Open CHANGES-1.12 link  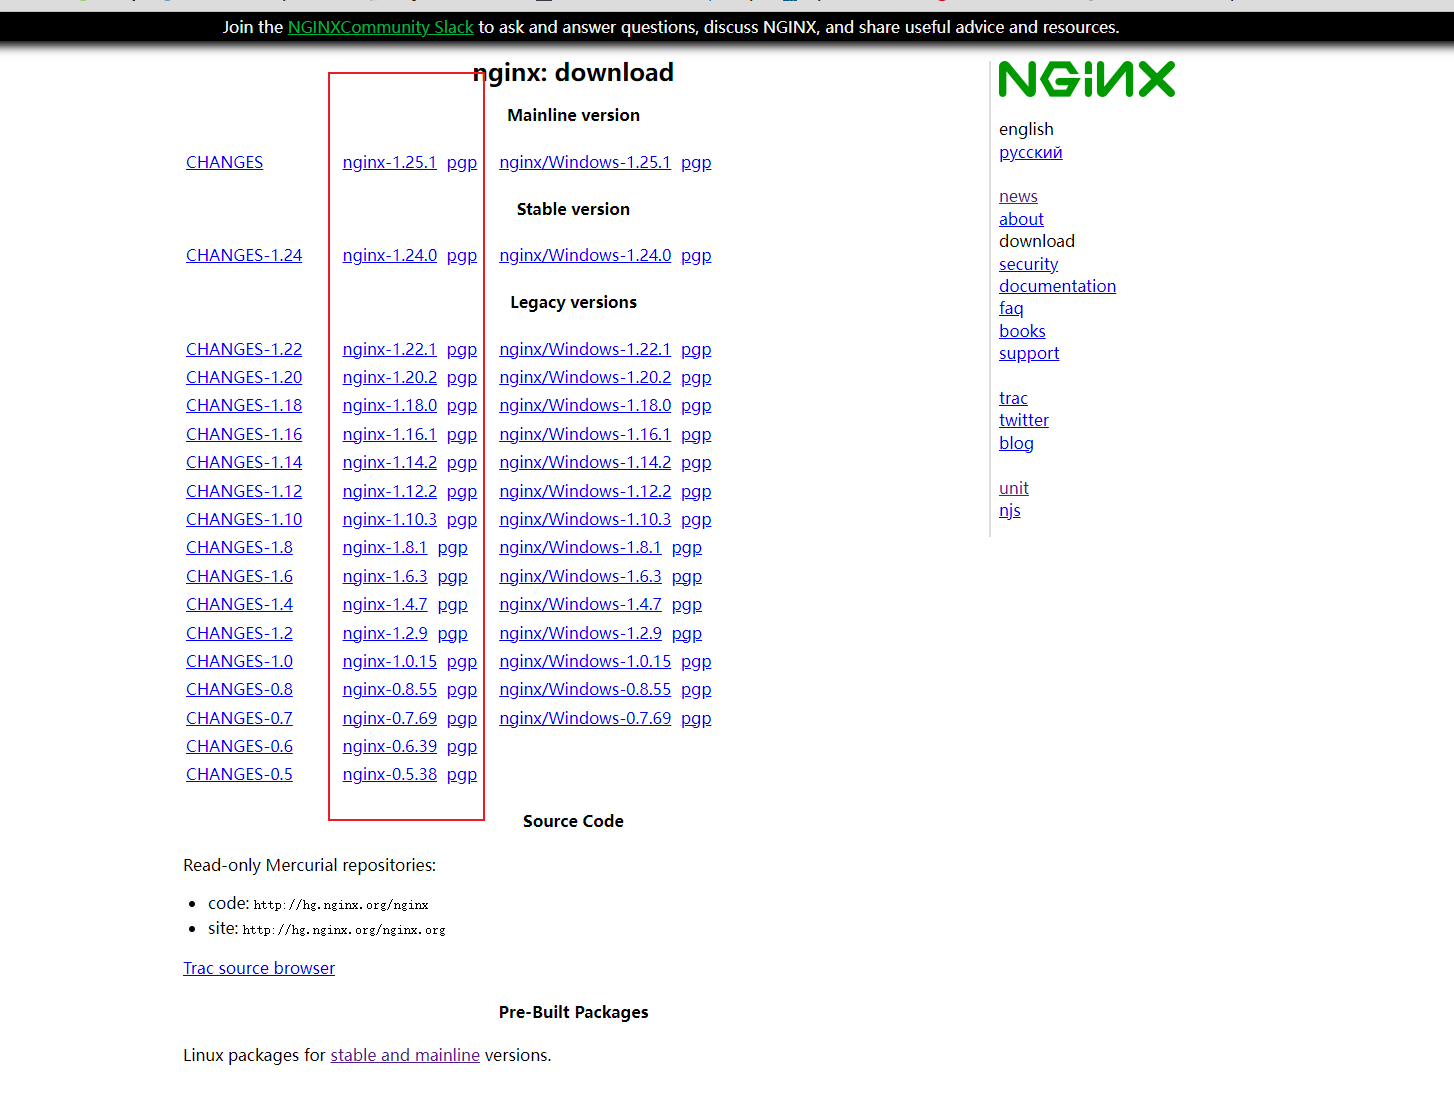(x=244, y=491)
